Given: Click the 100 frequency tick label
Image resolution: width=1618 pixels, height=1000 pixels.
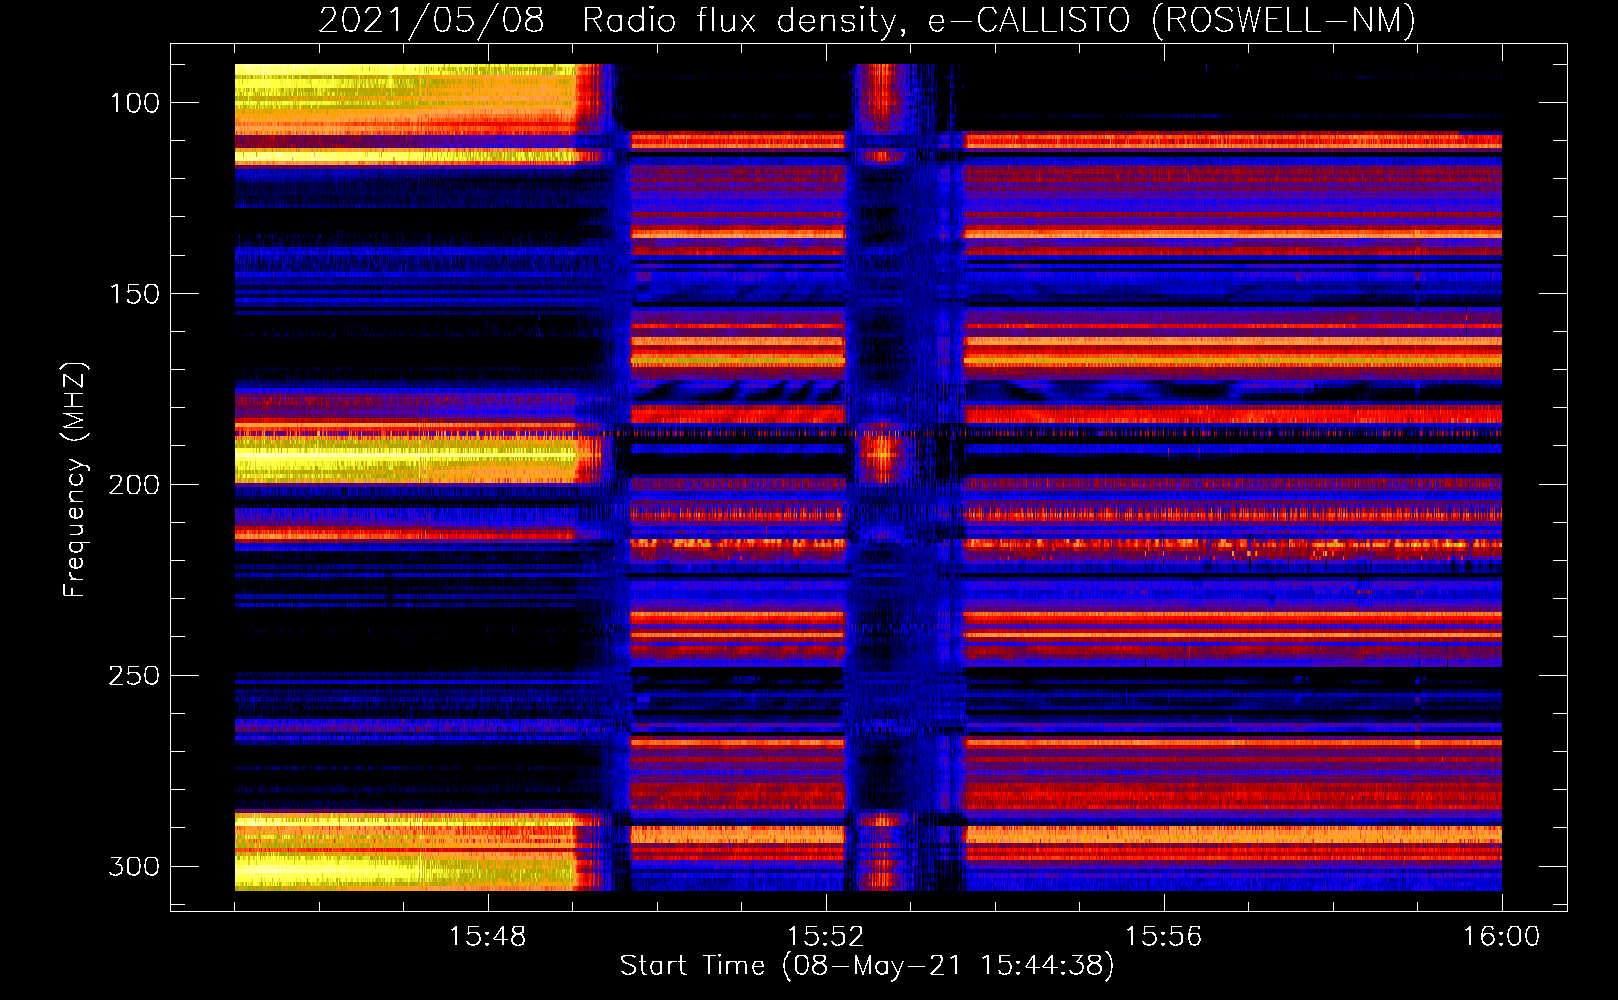Looking at the screenshot, I should (134, 103).
